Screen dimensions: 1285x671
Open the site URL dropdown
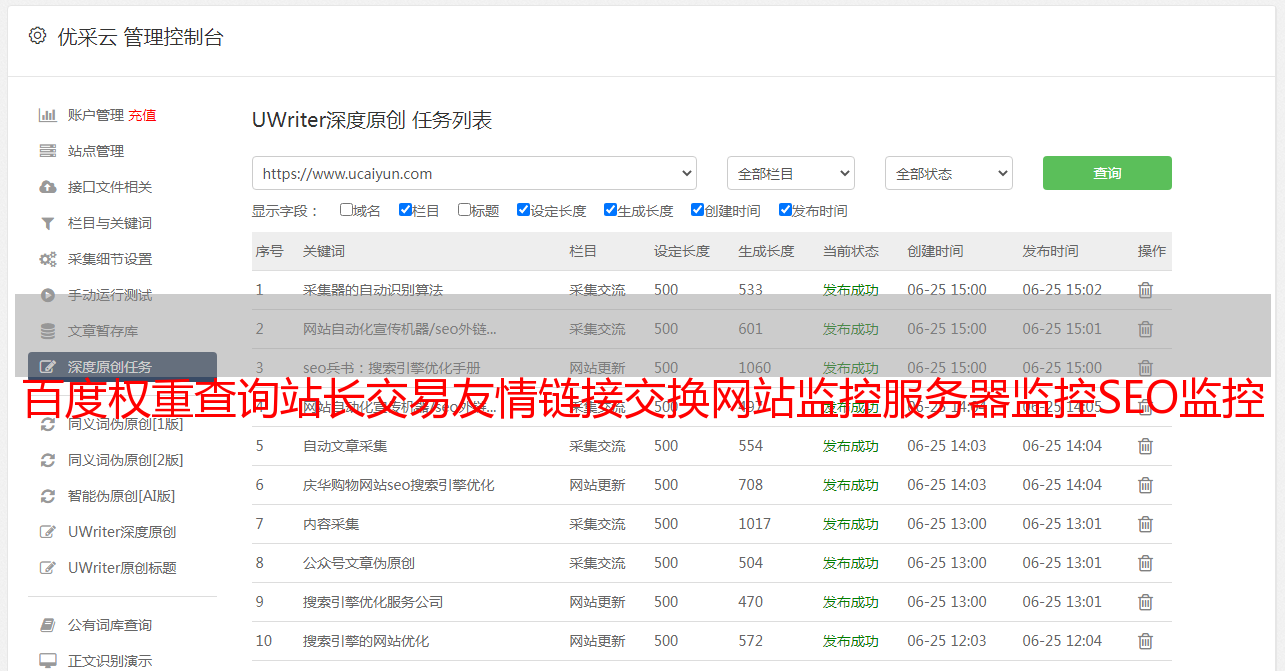[474, 173]
